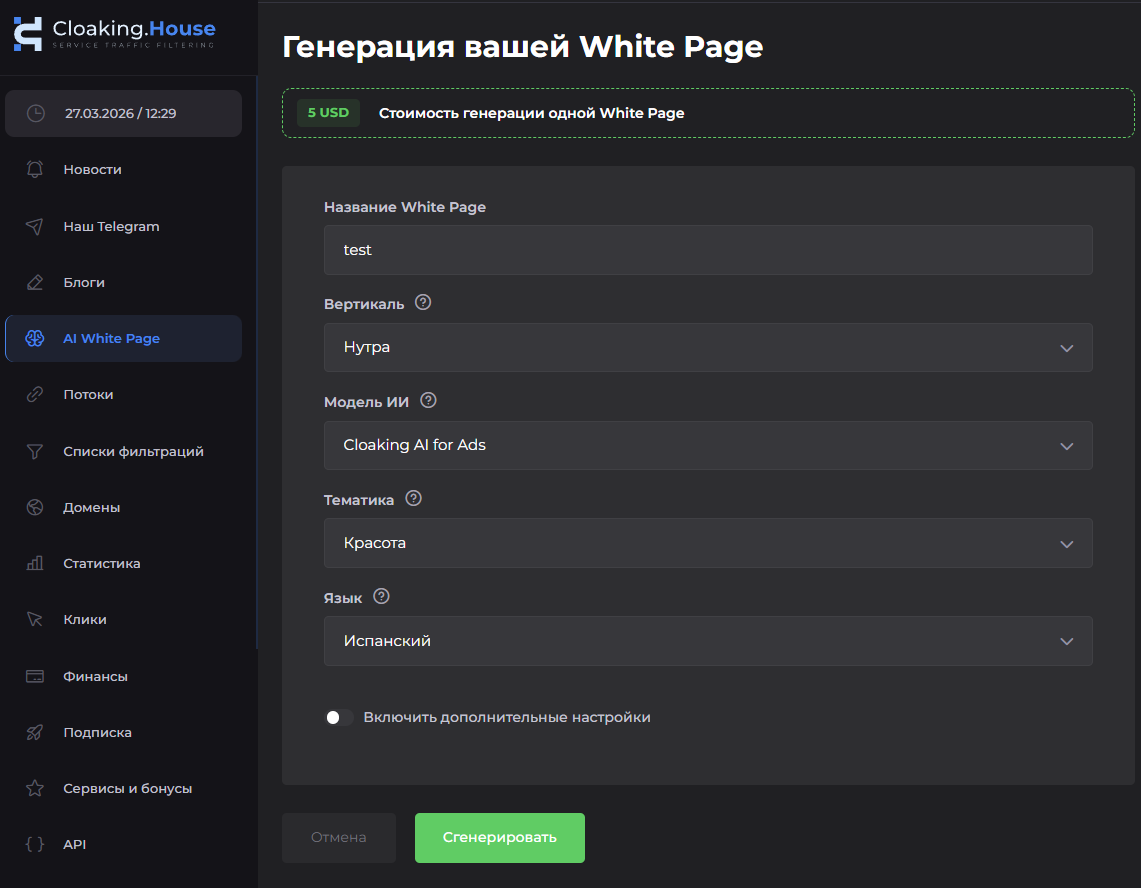Expand the Тематика dropdown showing Красота
The width and height of the screenshot is (1141, 888).
(x=708, y=544)
